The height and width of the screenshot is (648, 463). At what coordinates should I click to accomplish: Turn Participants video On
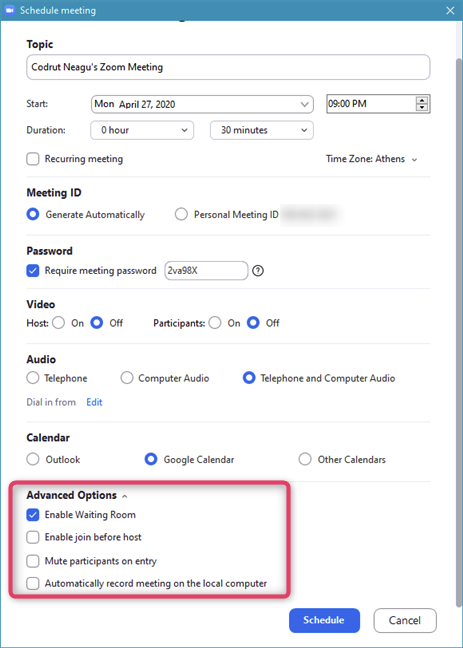pos(215,323)
